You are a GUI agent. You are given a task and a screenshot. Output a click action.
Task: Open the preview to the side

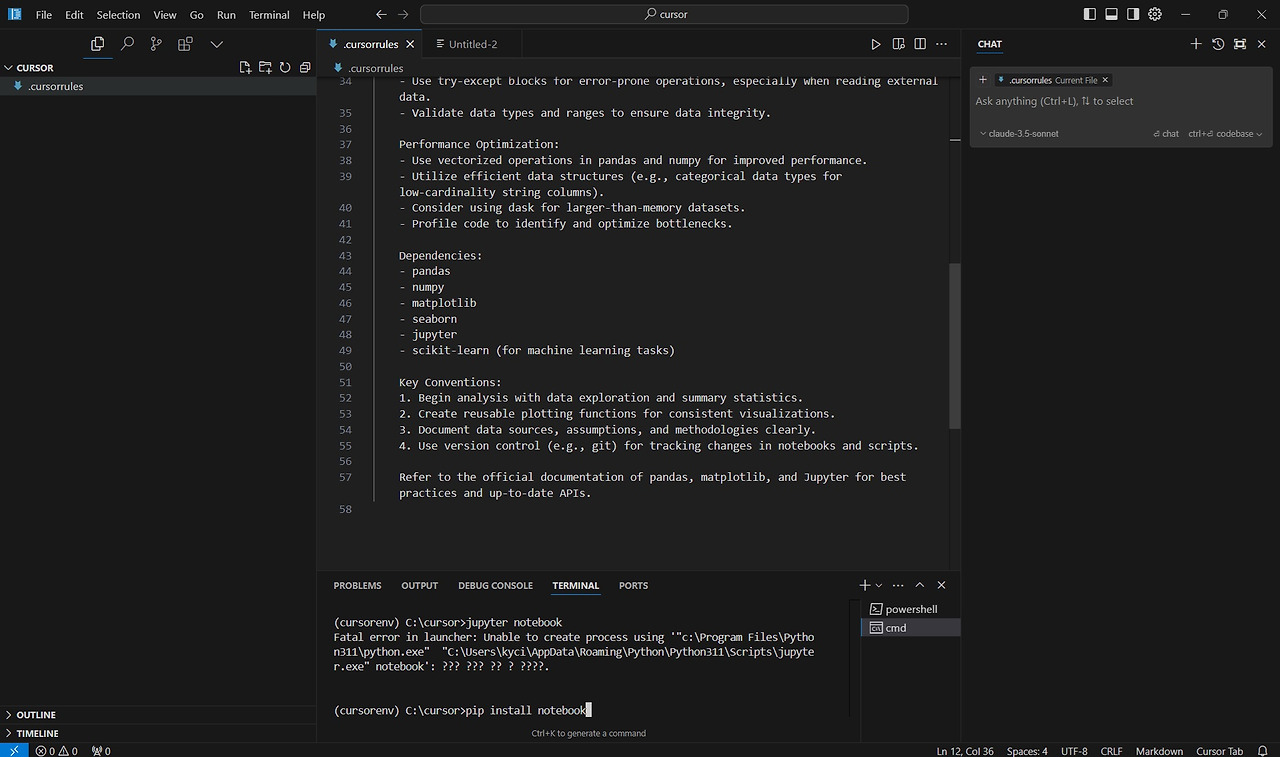coord(898,44)
